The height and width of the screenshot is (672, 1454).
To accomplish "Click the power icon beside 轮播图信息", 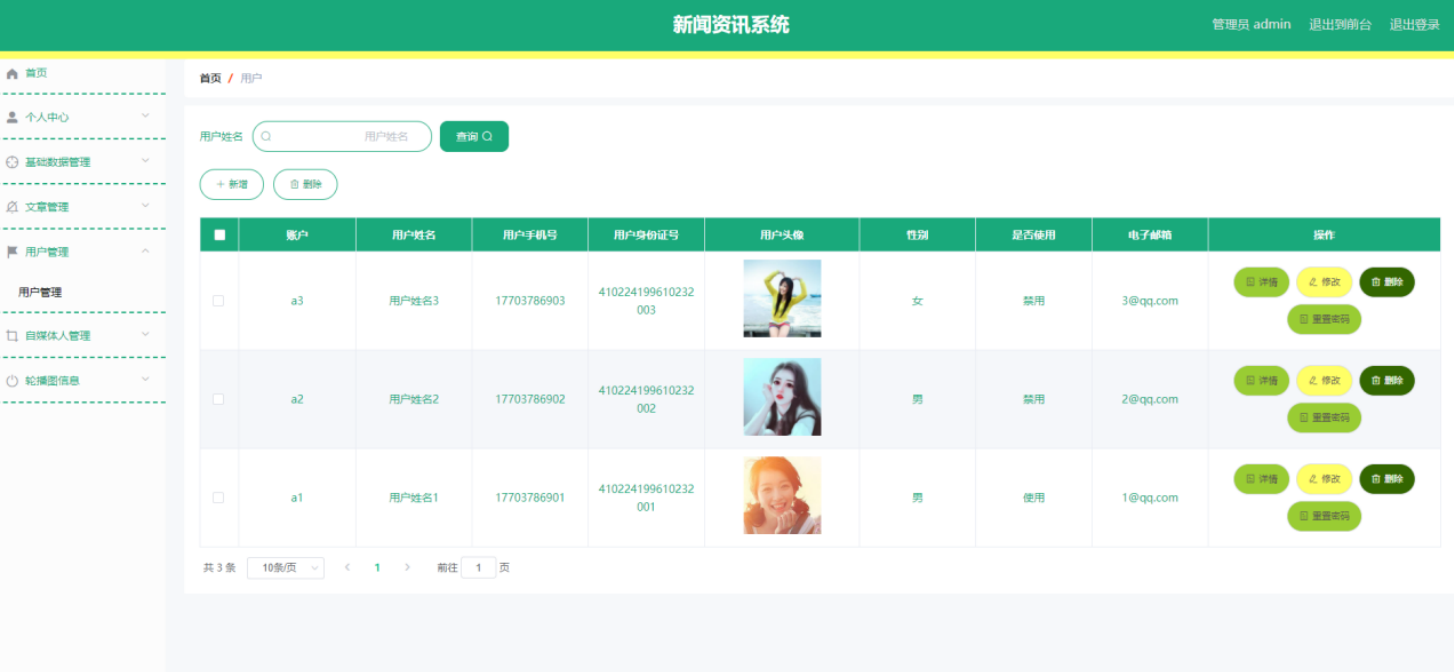I will pyautogui.click(x=12, y=381).
